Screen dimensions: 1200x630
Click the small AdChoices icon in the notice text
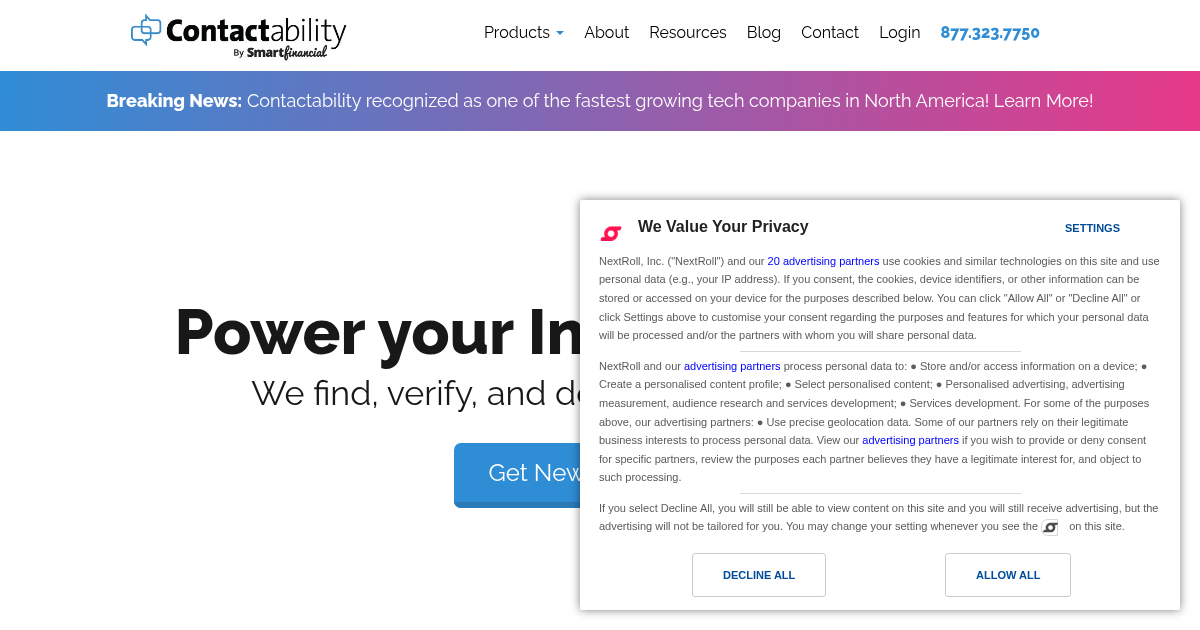click(x=1050, y=527)
